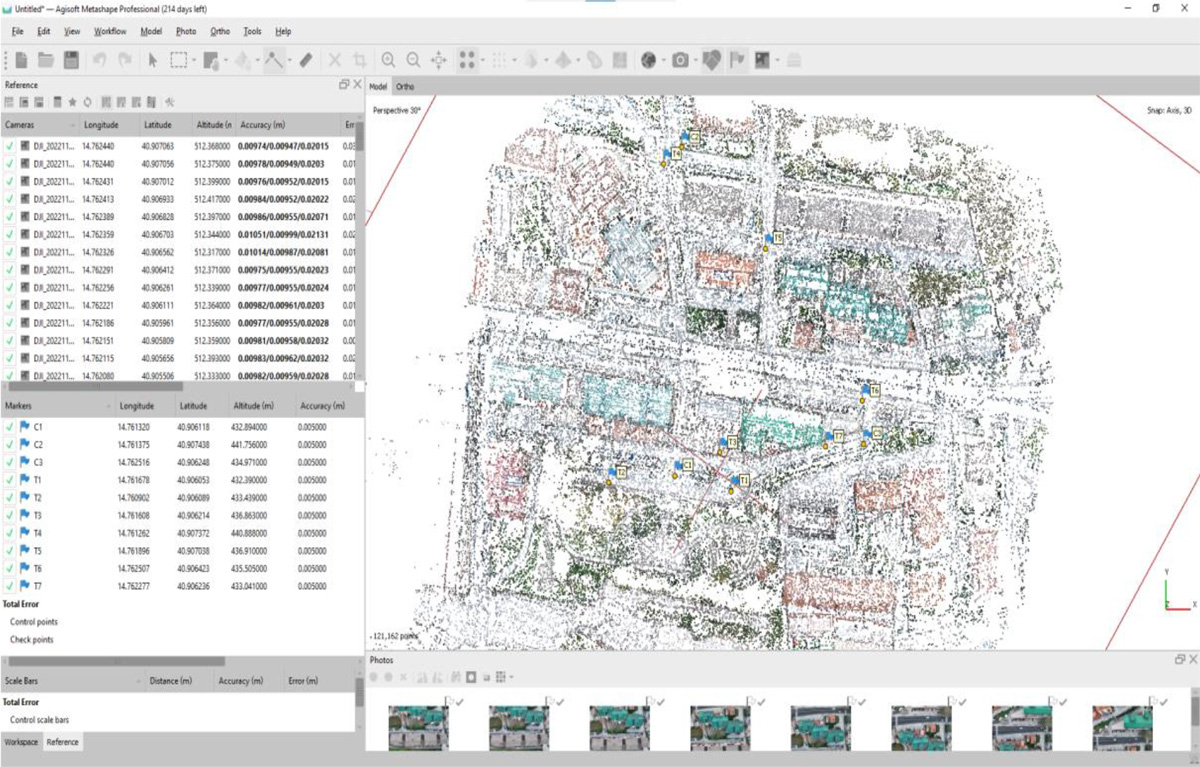Open the rectangle selection tool dropdown arrow

pos(196,61)
